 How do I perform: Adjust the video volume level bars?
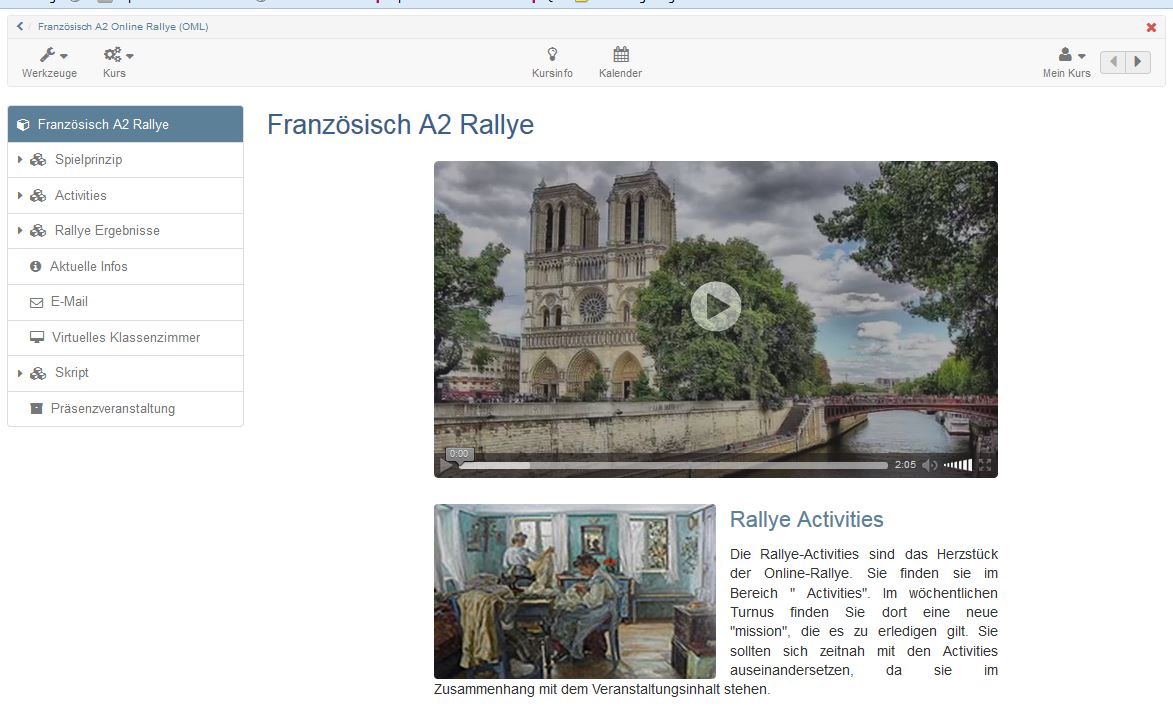(958, 464)
